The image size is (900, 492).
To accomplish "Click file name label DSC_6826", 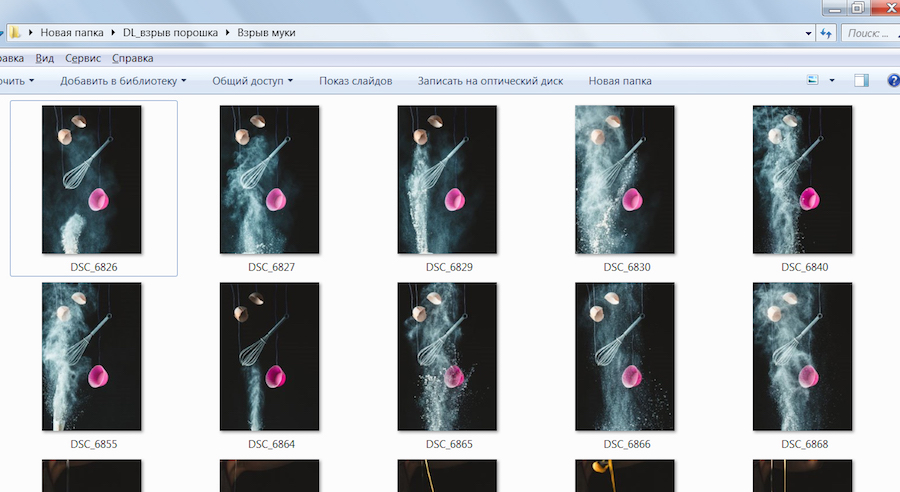I will [x=94, y=267].
